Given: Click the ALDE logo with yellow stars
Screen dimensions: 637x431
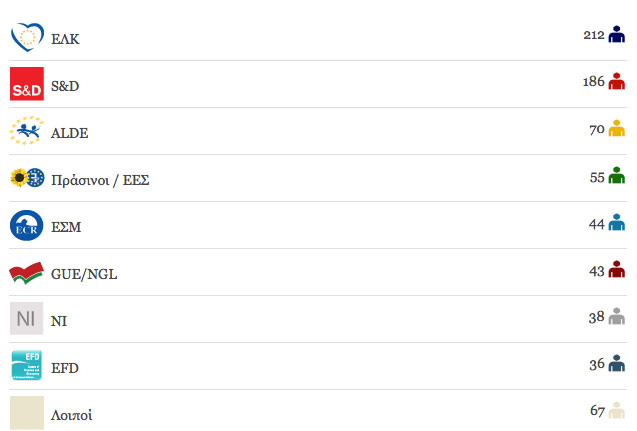Looking at the screenshot, I should [x=27, y=130].
